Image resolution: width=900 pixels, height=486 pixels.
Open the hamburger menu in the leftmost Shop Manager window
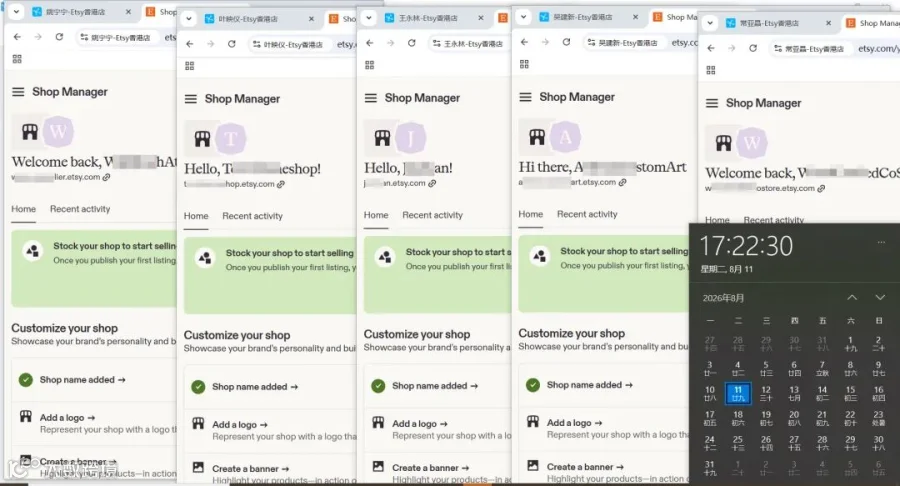(18, 92)
